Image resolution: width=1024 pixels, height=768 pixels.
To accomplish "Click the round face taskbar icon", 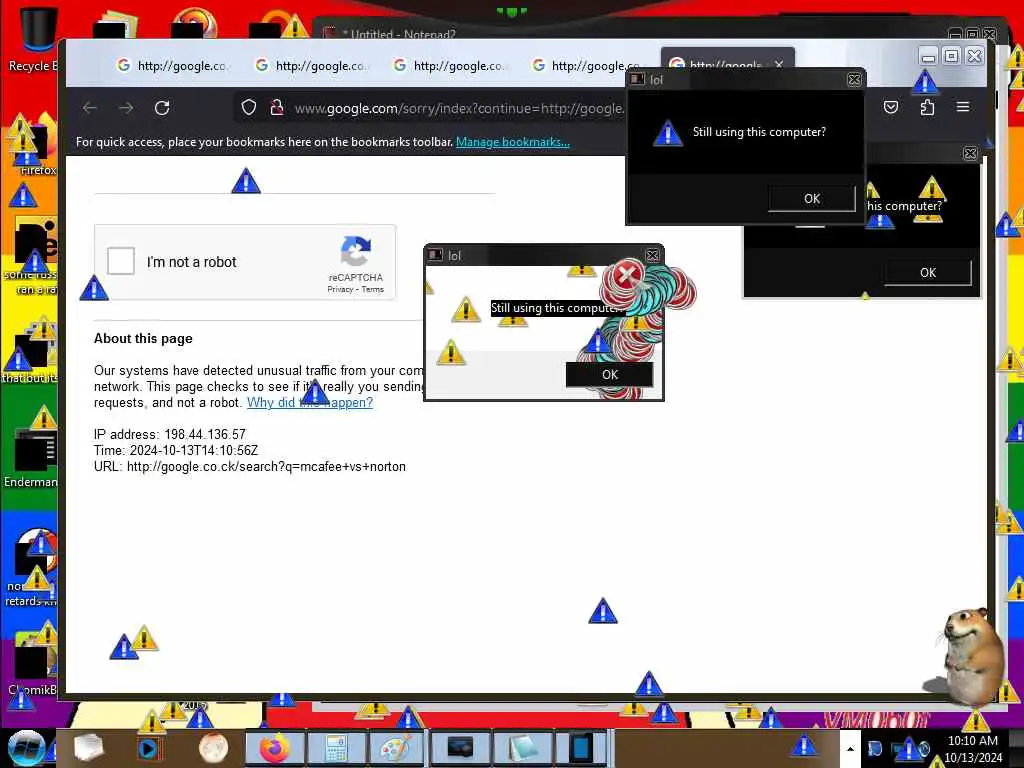I will tap(213, 748).
